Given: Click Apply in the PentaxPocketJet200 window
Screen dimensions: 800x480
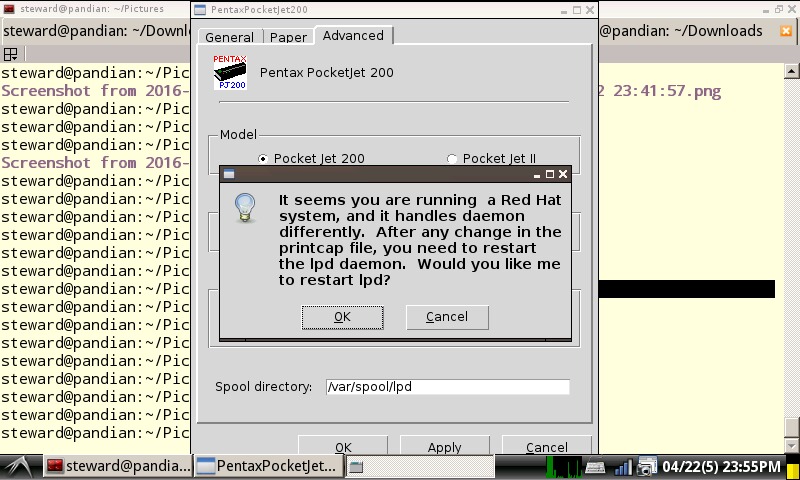Looking at the screenshot, I should point(444,447).
